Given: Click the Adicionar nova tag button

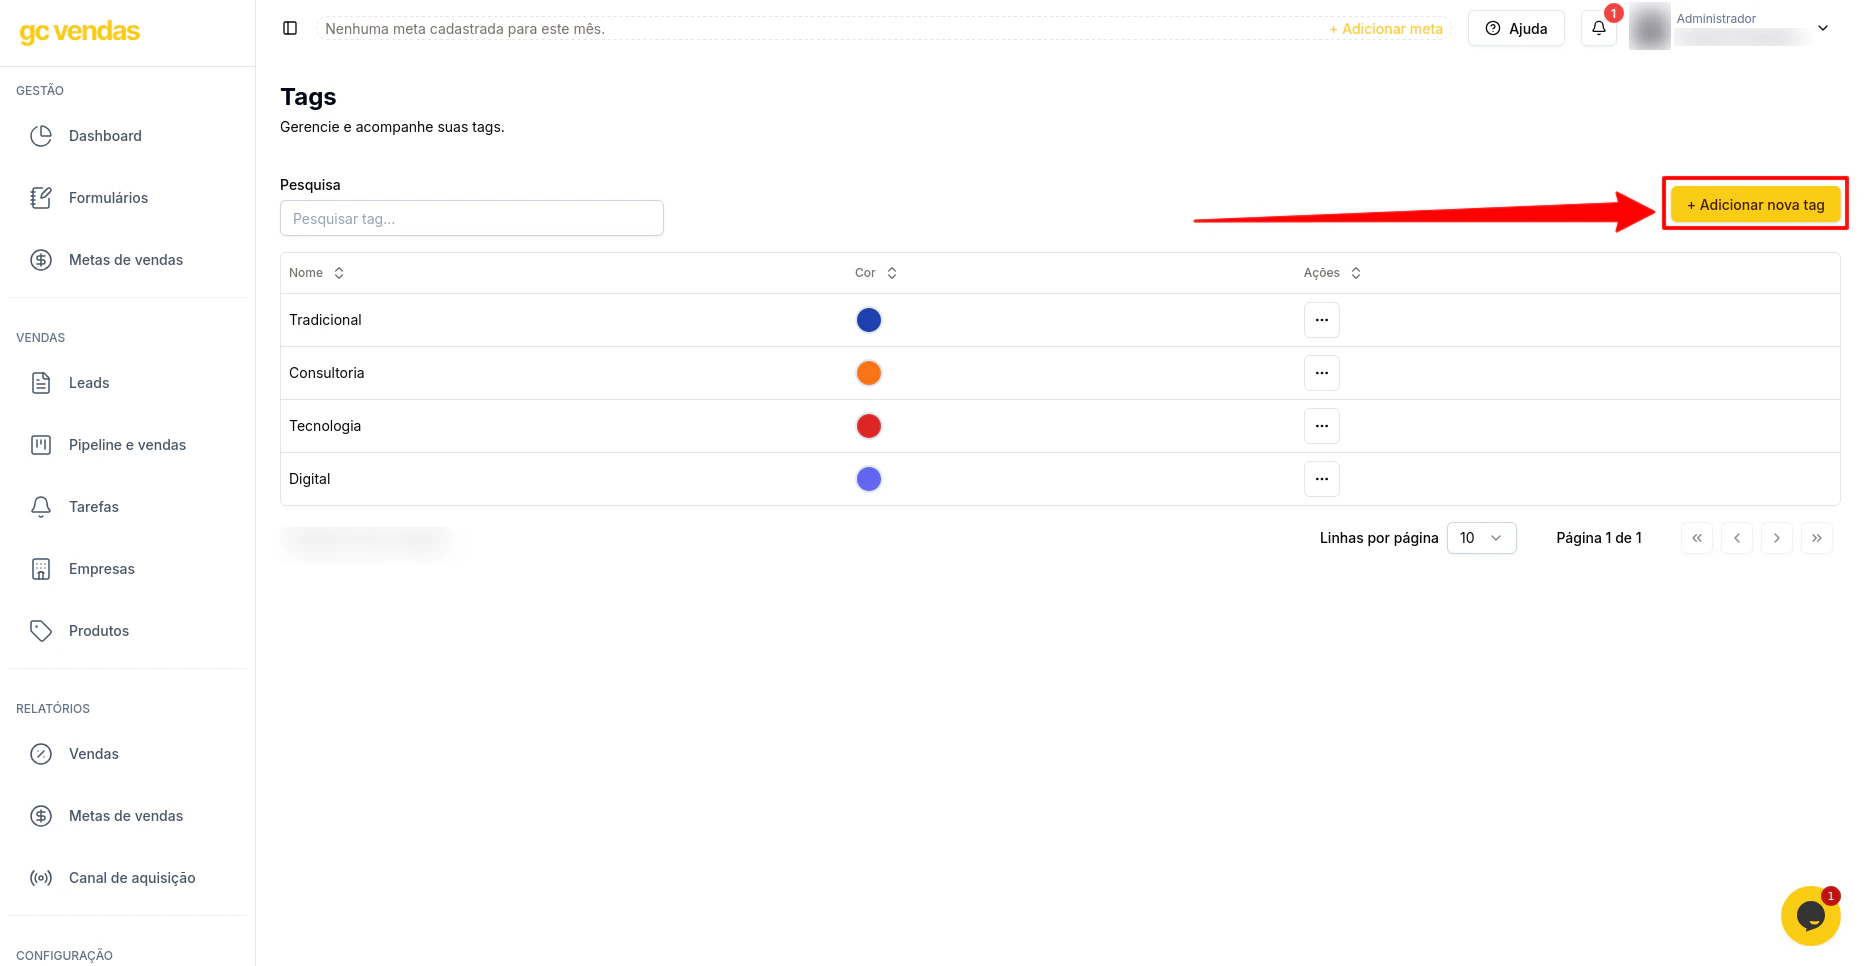Looking at the screenshot, I should pos(1755,205).
